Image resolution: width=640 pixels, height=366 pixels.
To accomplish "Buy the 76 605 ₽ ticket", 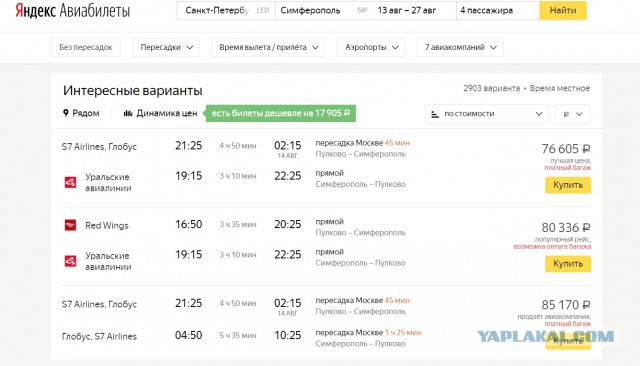I will pyautogui.click(x=568, y=185).
